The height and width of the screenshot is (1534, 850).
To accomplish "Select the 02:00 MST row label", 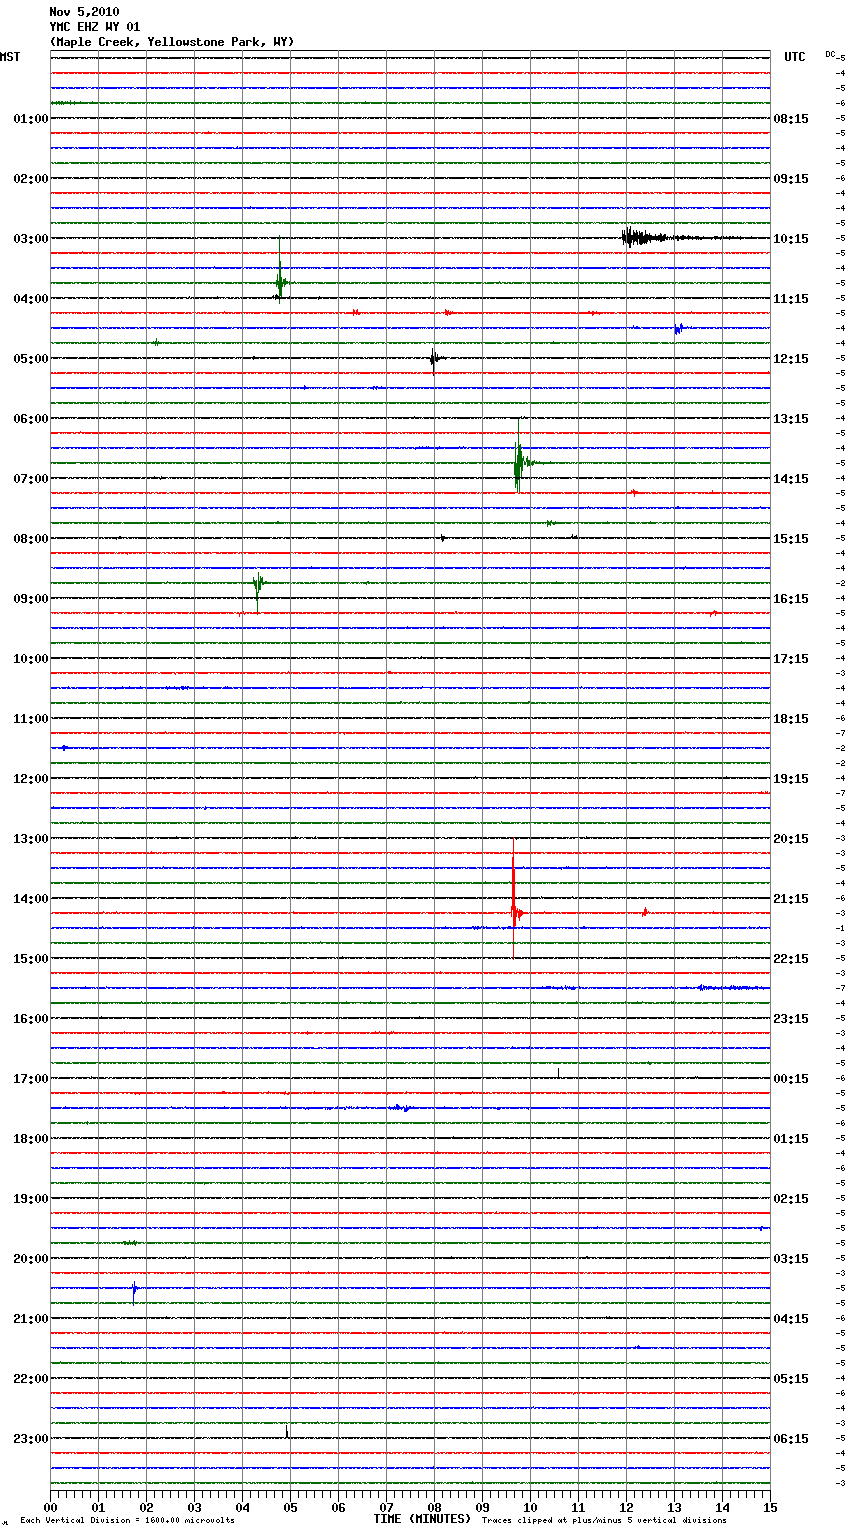I will click(x=31, y=178).
